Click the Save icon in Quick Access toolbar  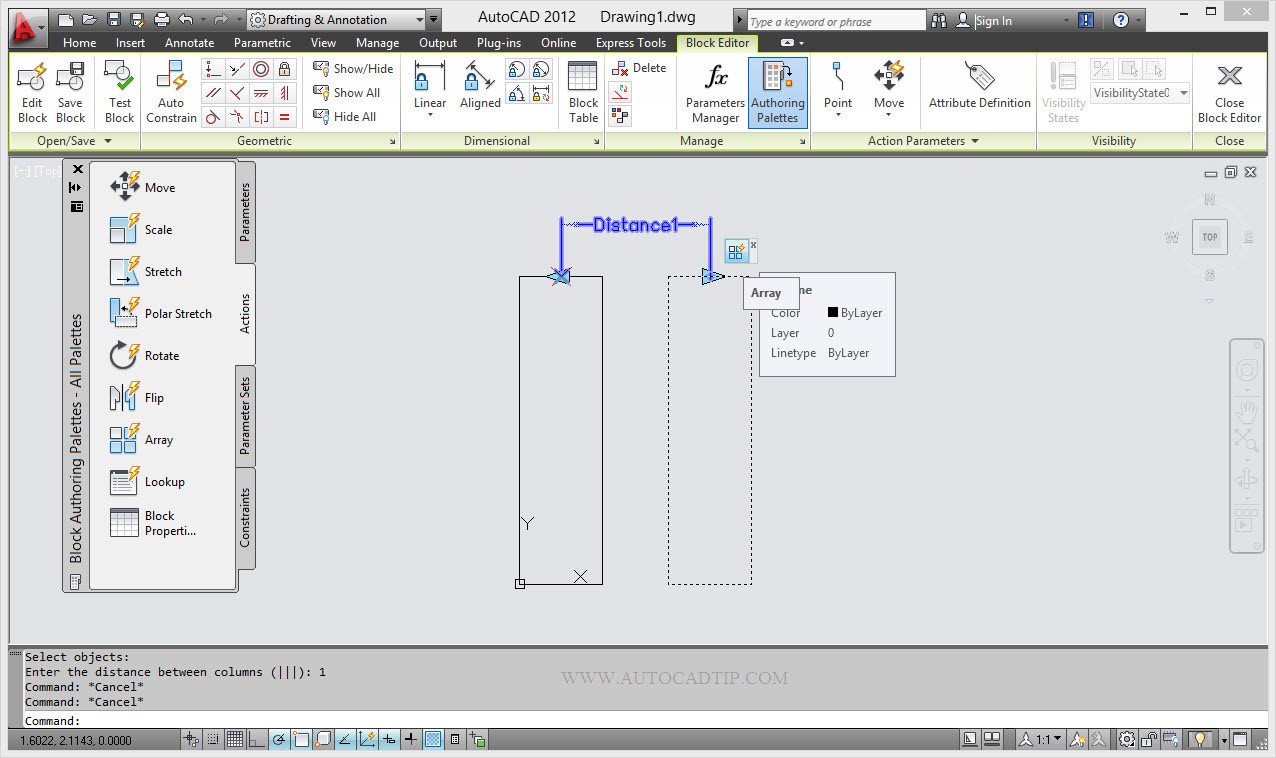tap(114, 19)
